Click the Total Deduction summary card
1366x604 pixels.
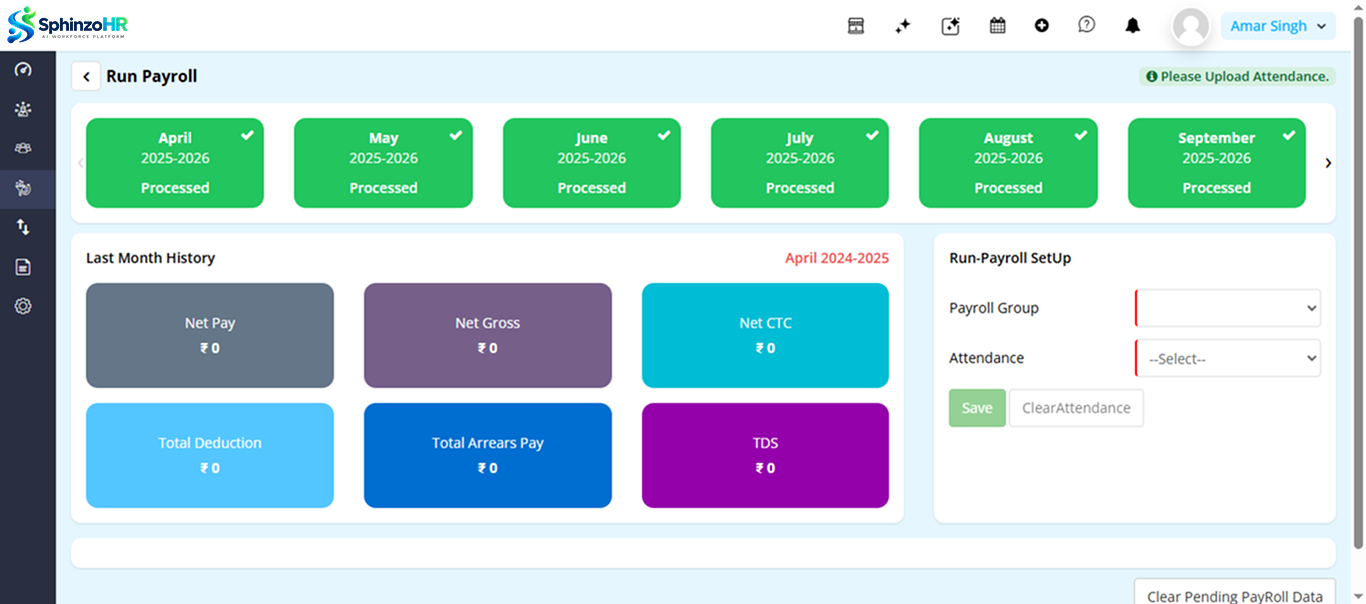210,455
